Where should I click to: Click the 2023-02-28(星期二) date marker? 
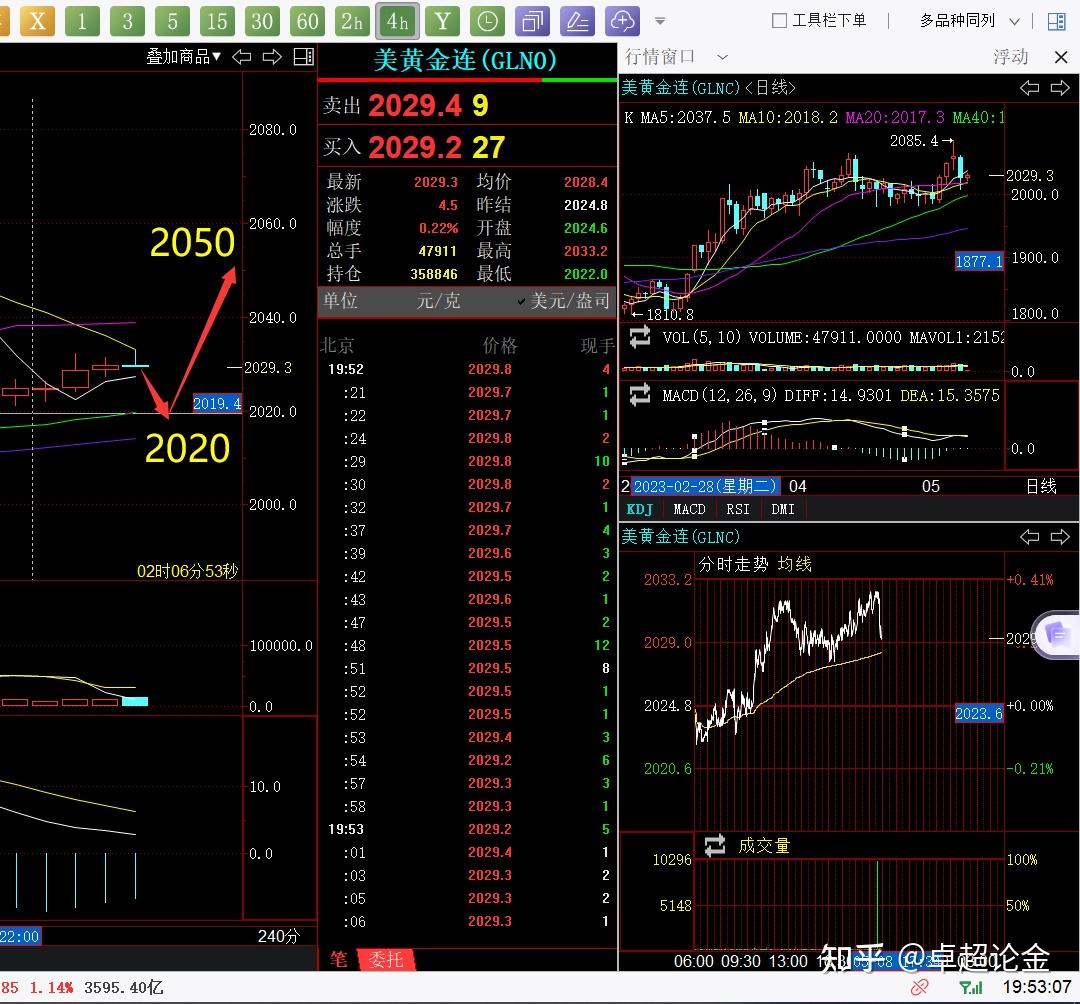pos(705,486)
